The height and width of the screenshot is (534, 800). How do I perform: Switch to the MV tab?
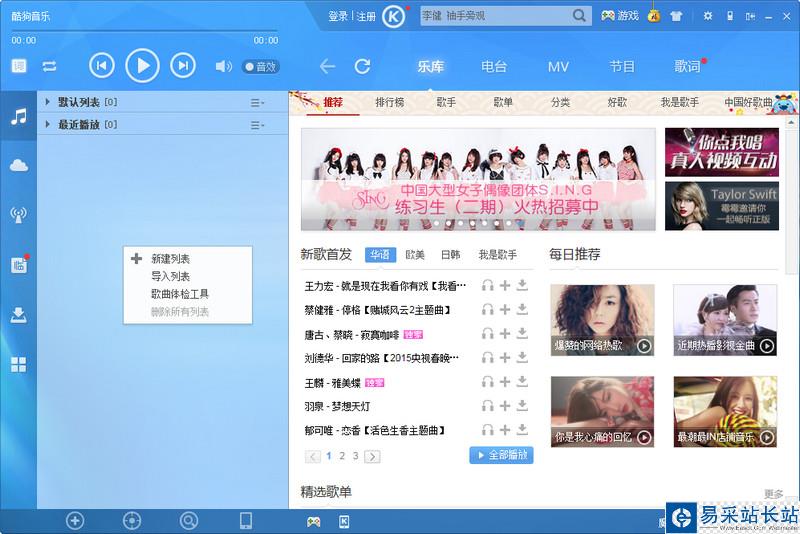[558, 67]
